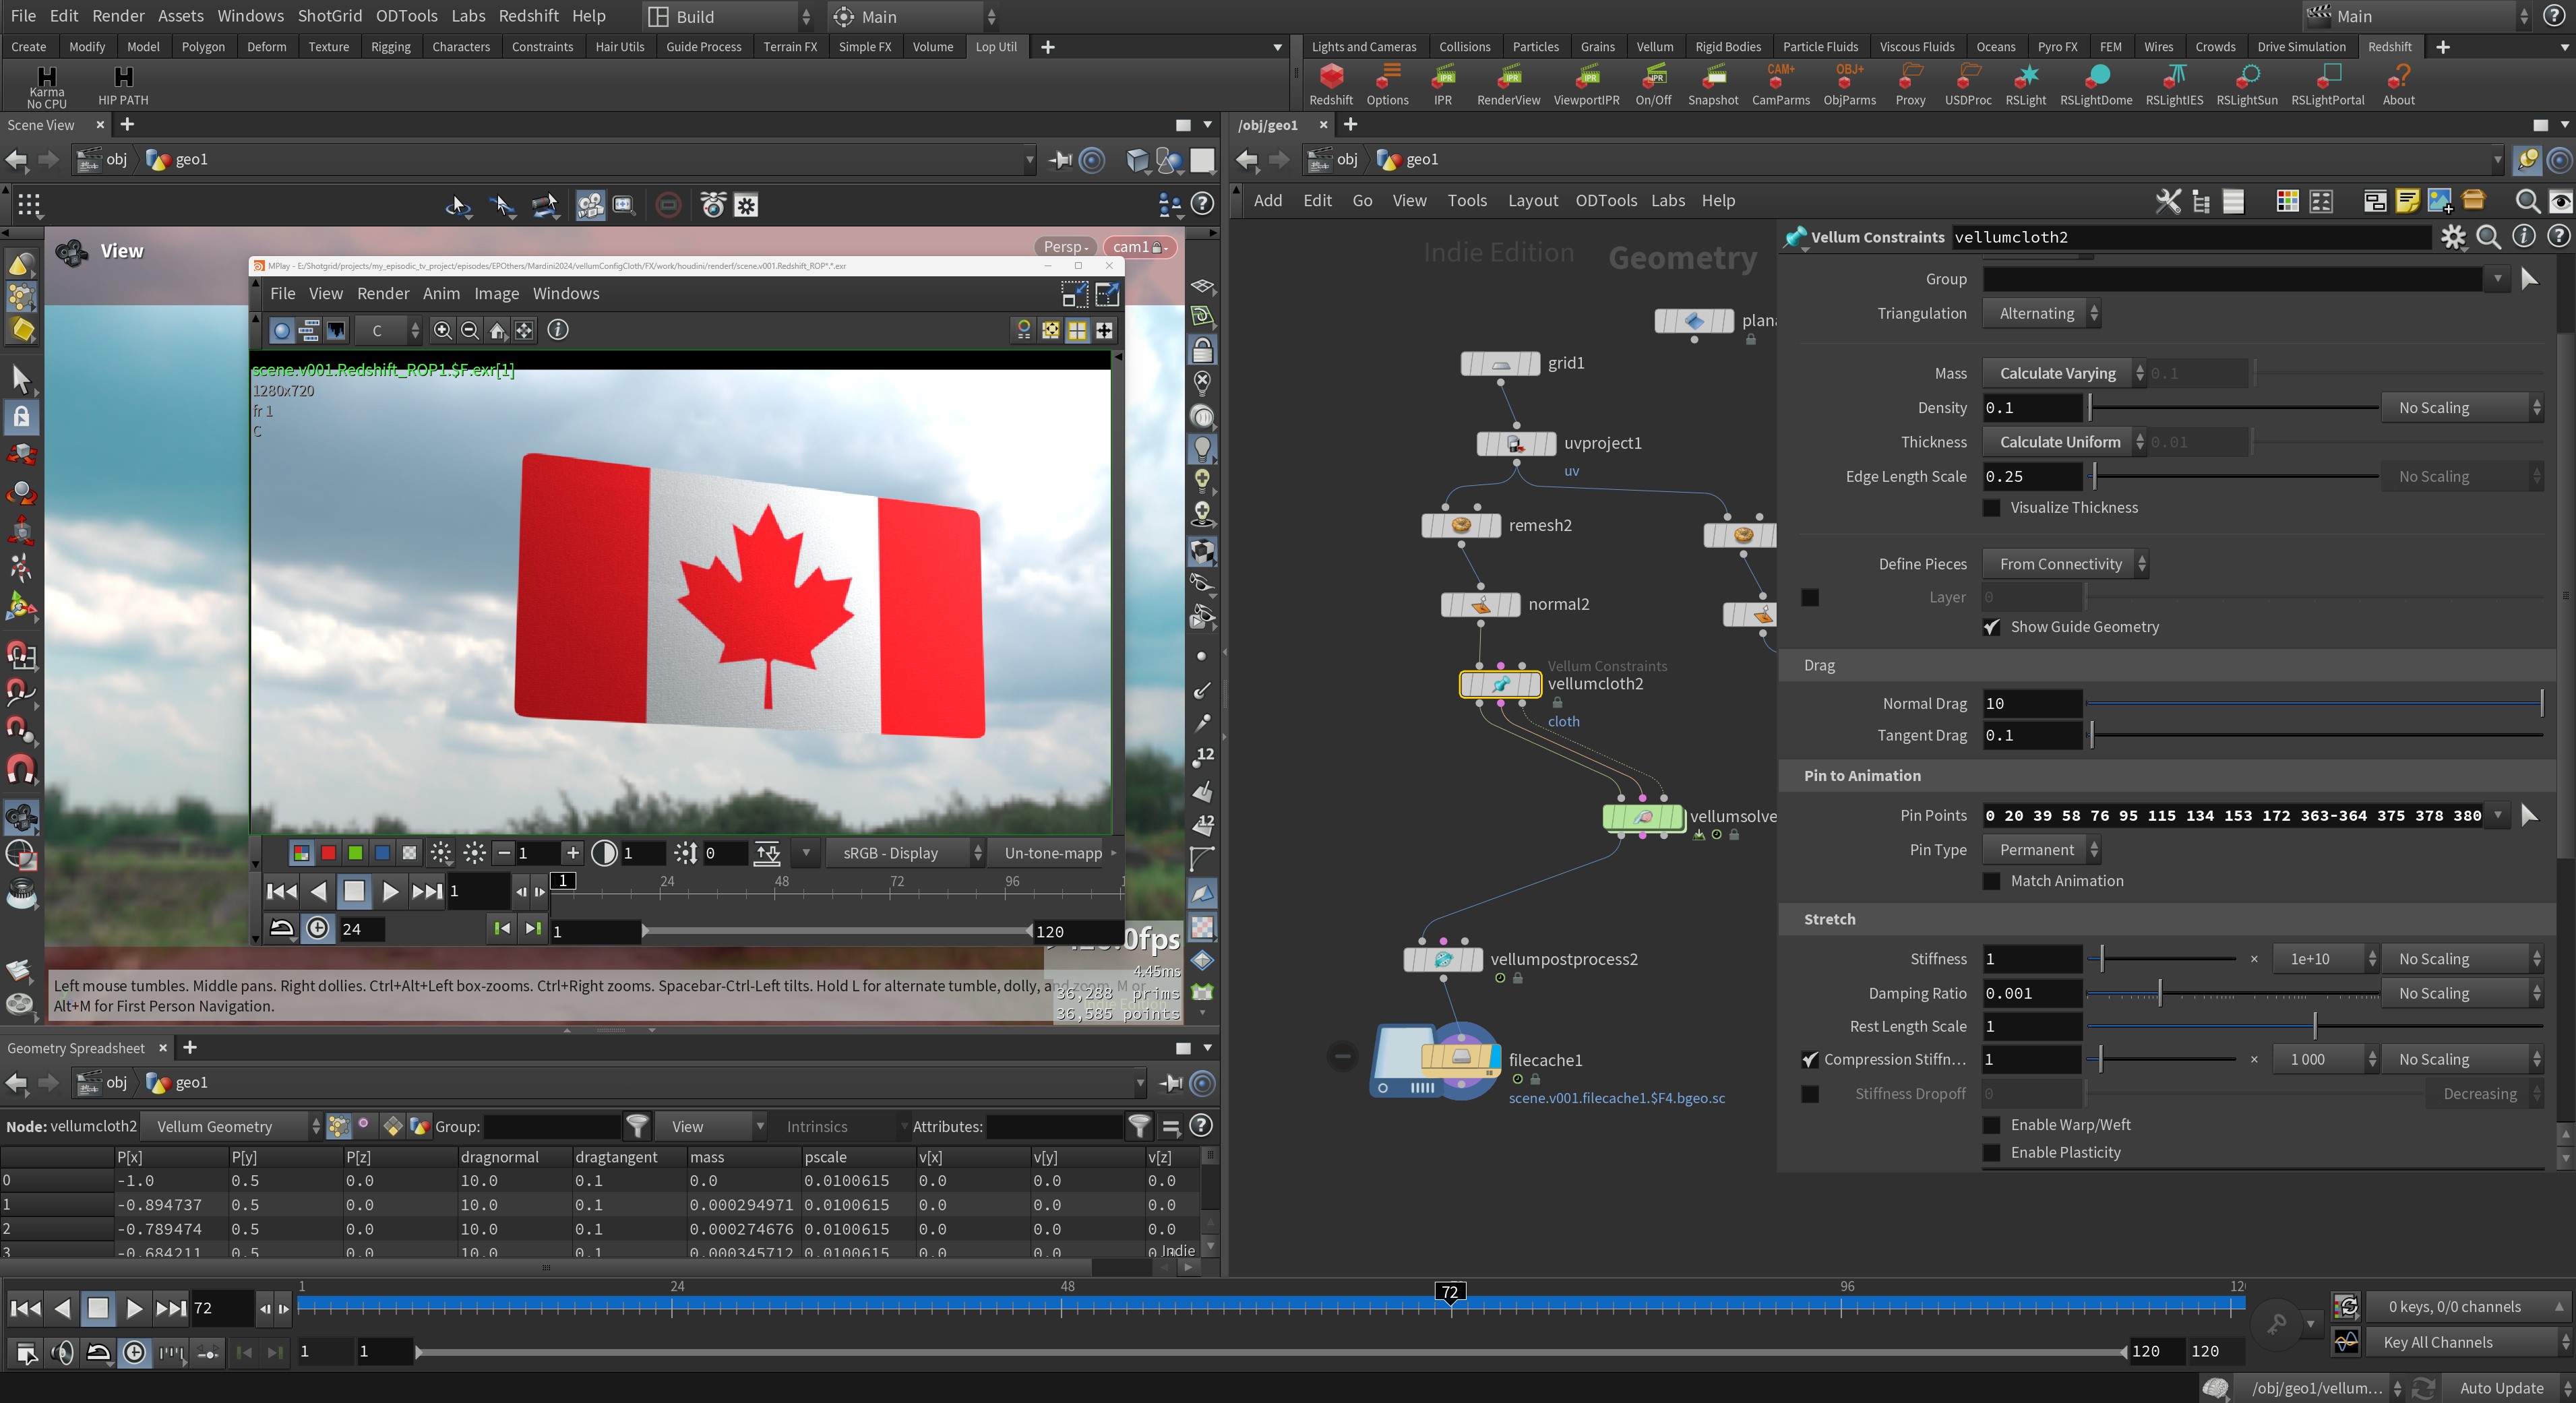
Task: Enable Warp/Weft checkbox
Action: pyautogui.click(x=1991, y=1125)
